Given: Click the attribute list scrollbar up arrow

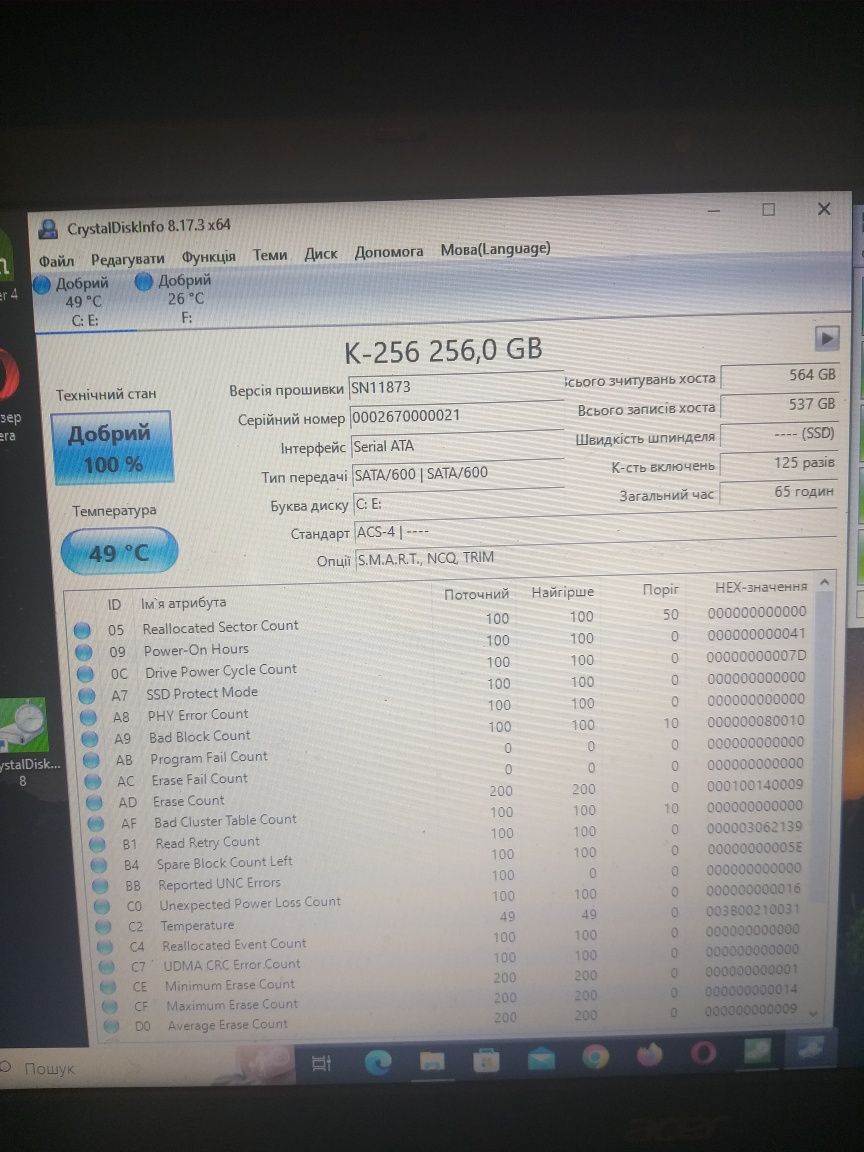Looking at the screenshot, I should tap(824, 583).
